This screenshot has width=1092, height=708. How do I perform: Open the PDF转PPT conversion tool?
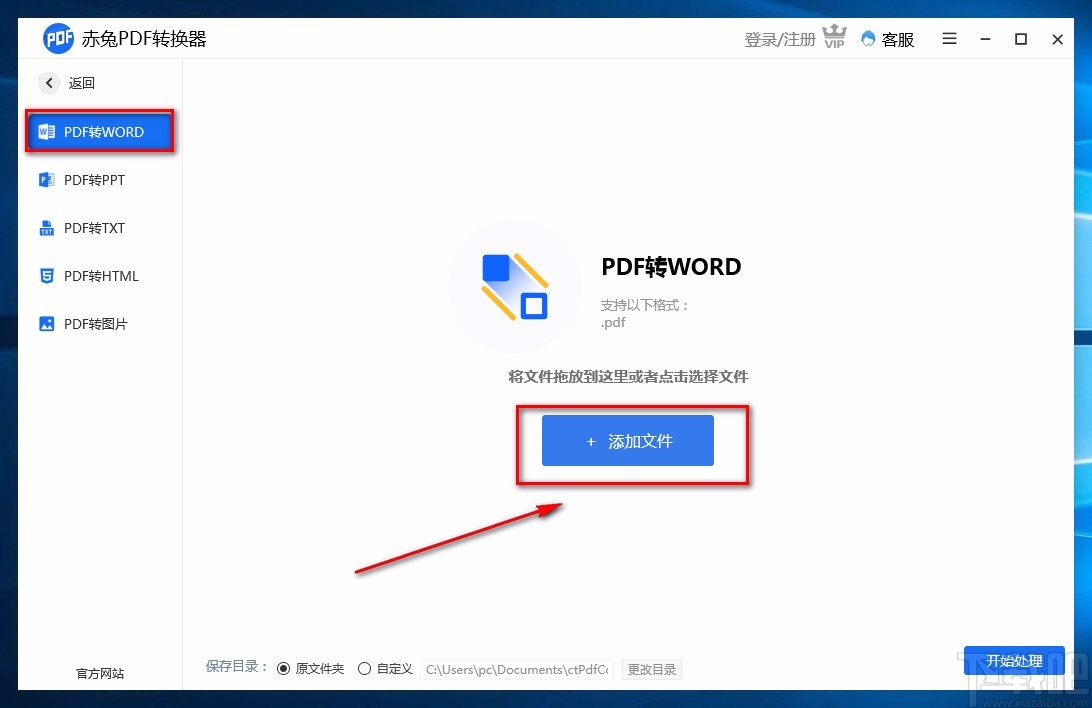pos(94,180)
